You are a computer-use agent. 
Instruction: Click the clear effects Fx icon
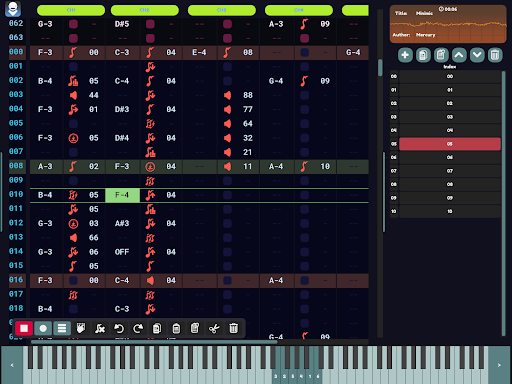tap(100, 328)
